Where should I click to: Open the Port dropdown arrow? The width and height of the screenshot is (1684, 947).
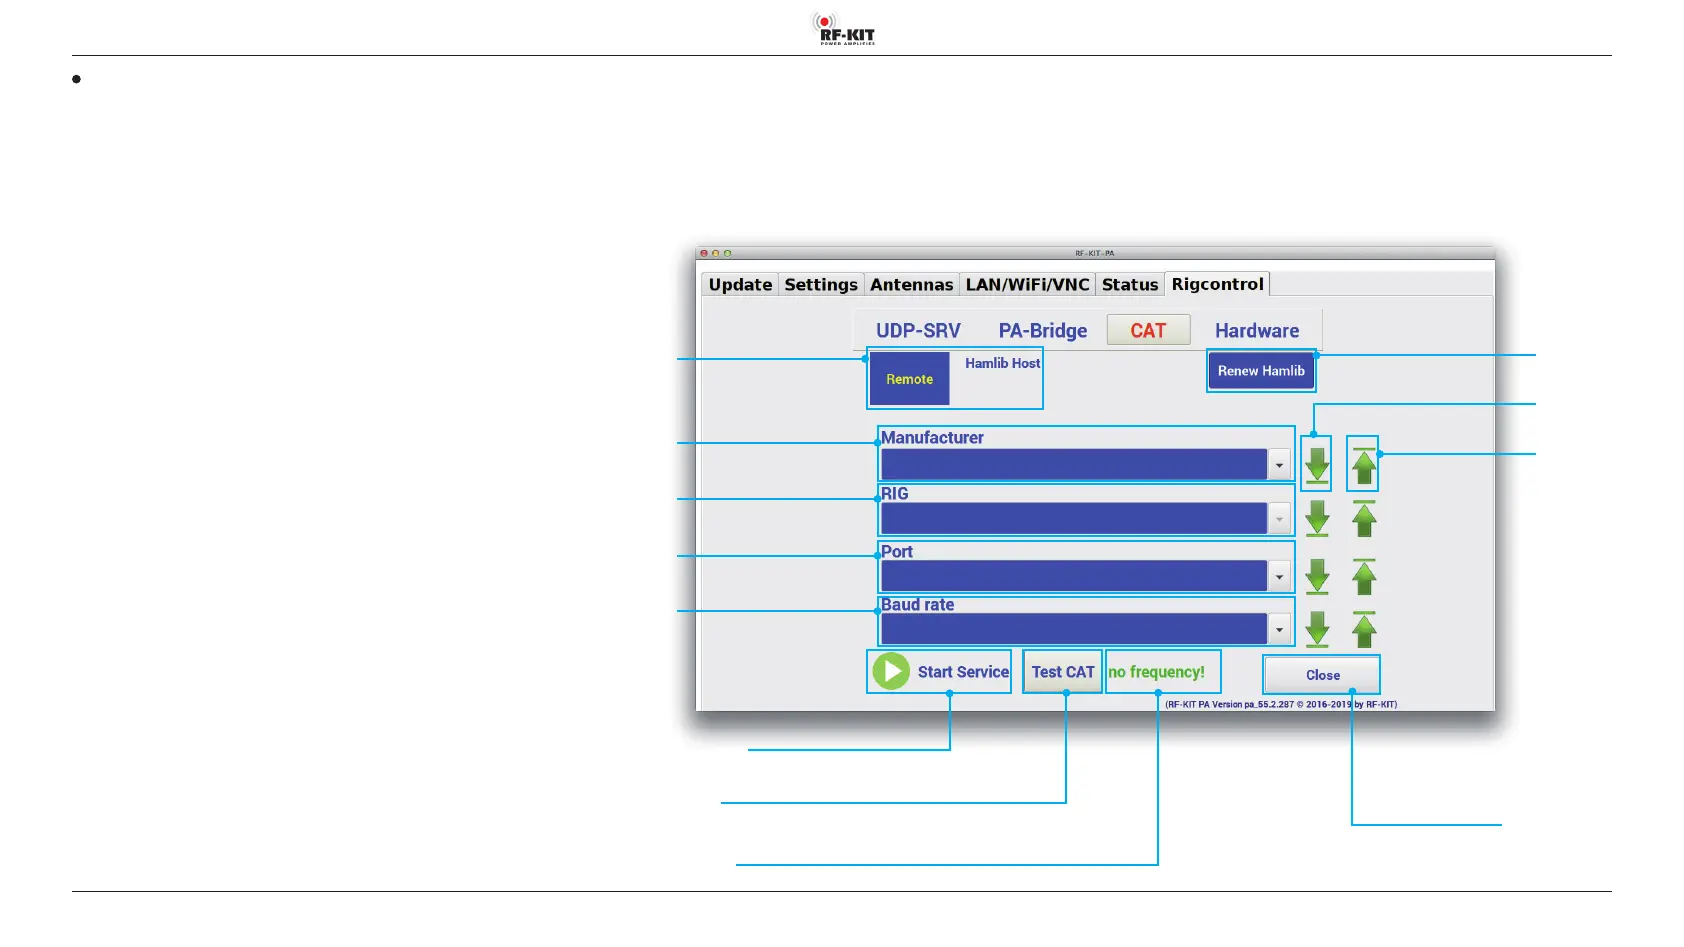(1279, 576)
